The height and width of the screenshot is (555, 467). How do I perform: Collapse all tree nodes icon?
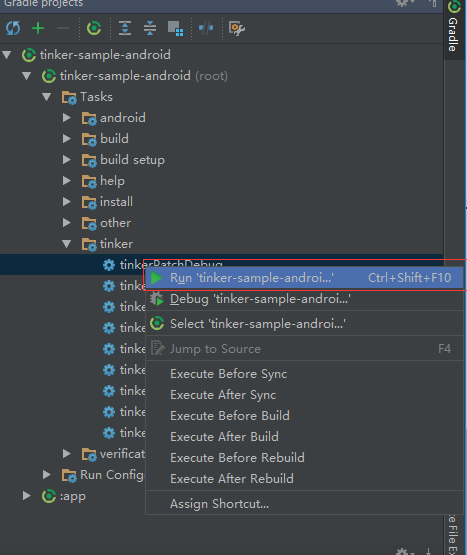(x=150, y=28)
